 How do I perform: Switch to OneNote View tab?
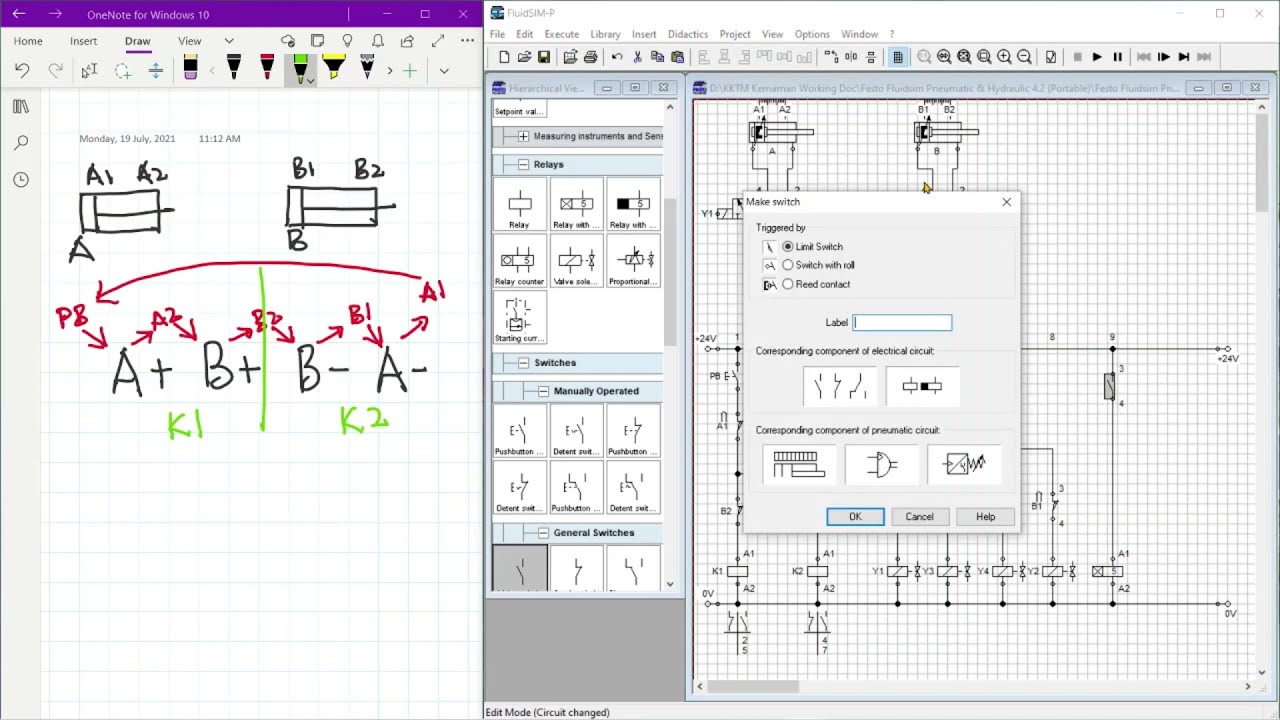(x=189, y=41)
